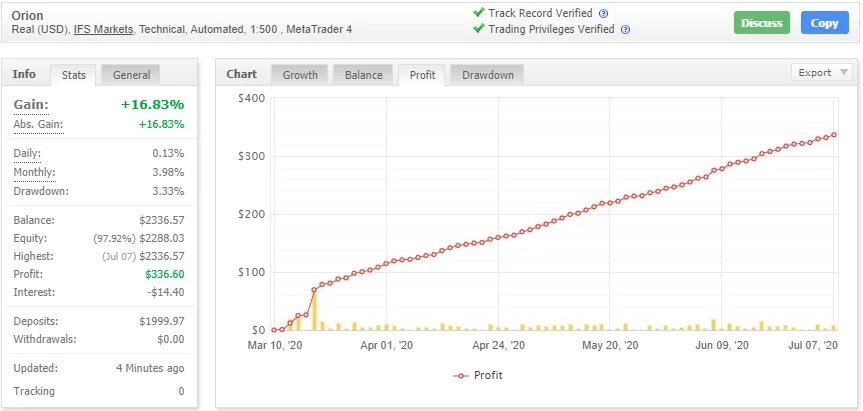
Task: Click the Orion account title
Action: [27, 15]
